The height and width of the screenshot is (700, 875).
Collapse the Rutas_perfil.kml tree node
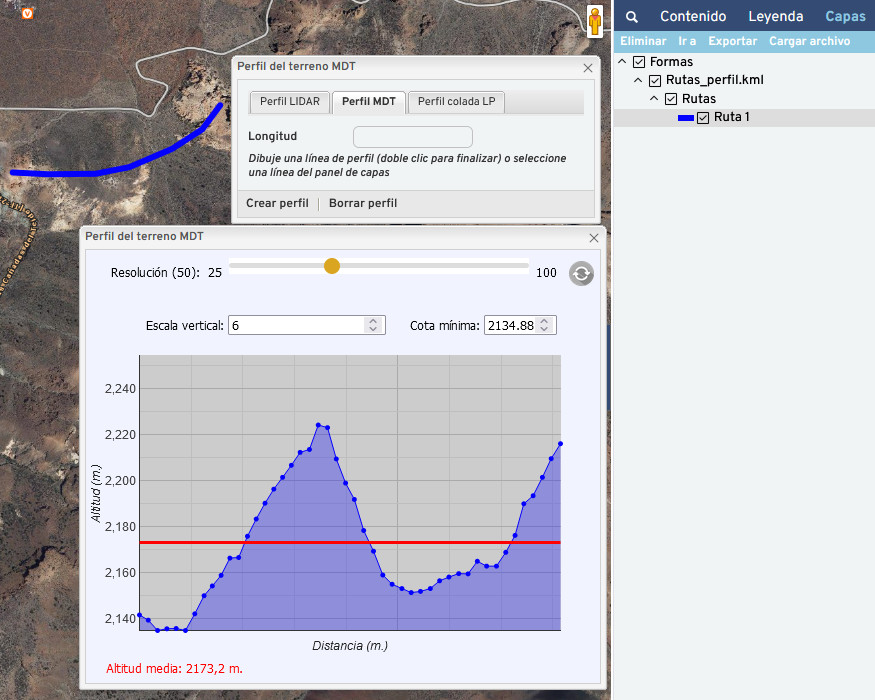click(640, 80)
